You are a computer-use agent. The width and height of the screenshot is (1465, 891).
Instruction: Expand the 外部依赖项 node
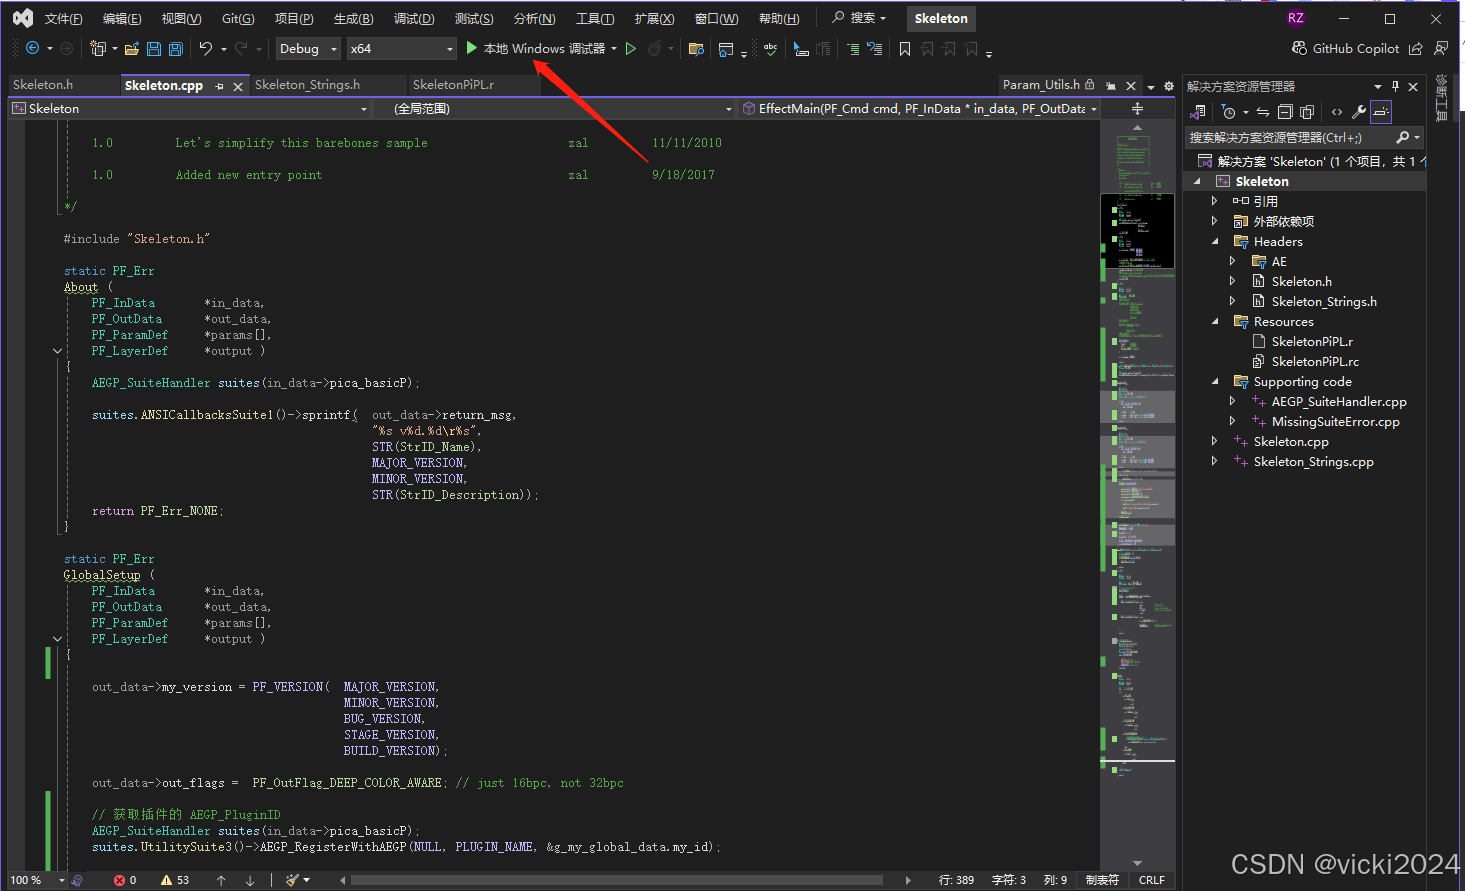point(1215,221)
